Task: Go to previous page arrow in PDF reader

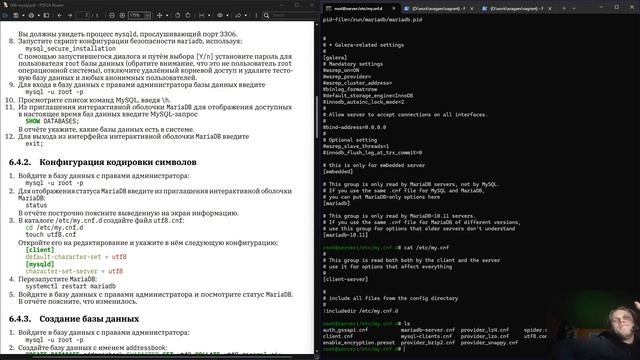Action: tap(60, 15)
